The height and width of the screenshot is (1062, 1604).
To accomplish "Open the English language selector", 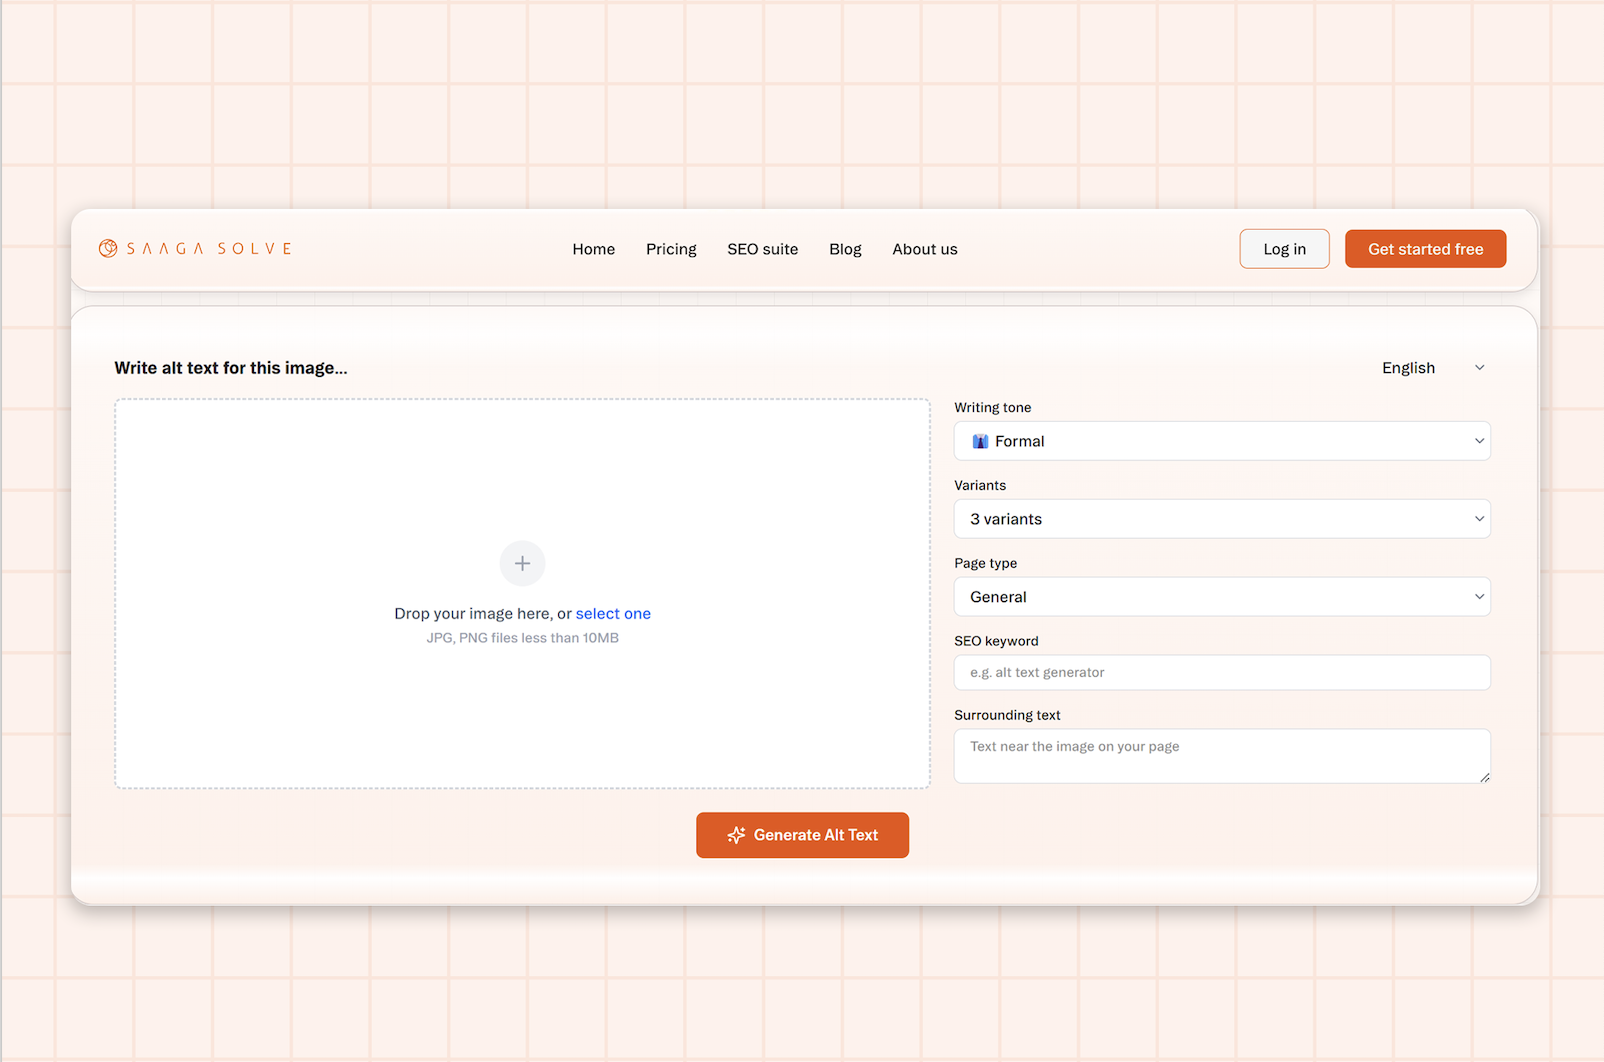I will (x=1432, y=367).
